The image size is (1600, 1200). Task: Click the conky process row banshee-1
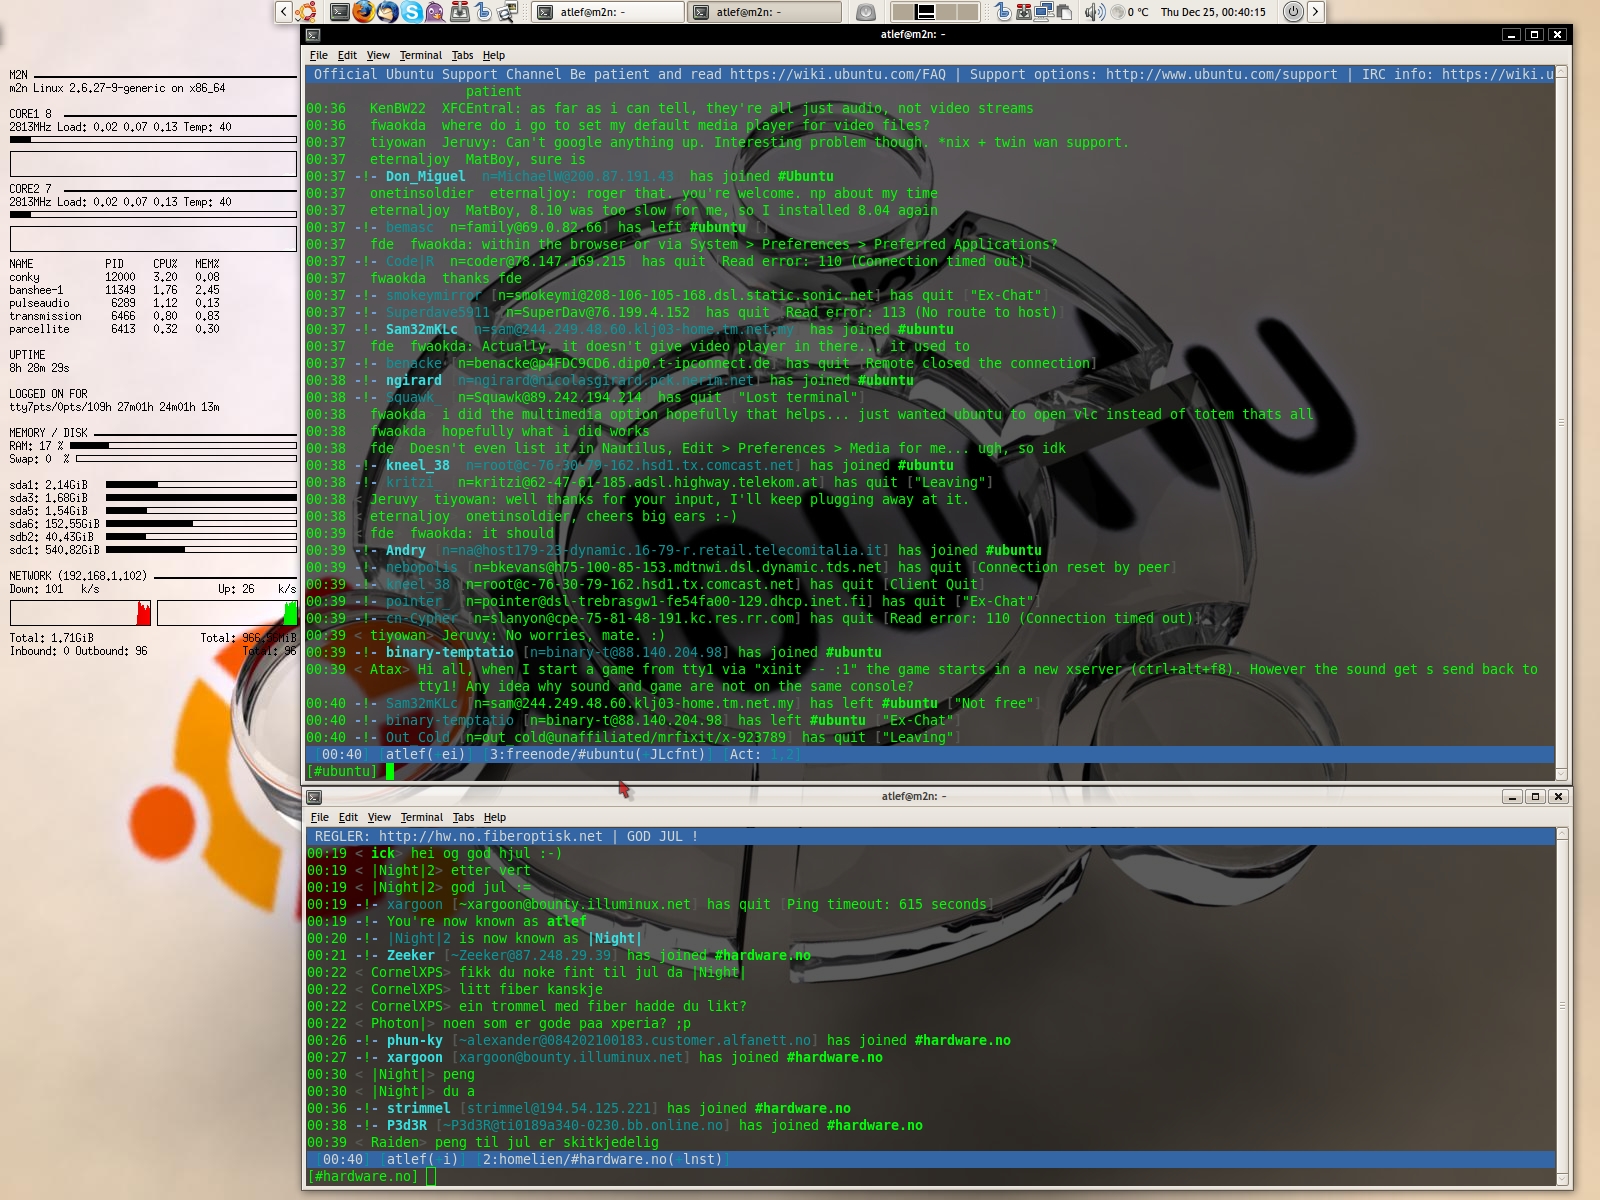(115, 290)
